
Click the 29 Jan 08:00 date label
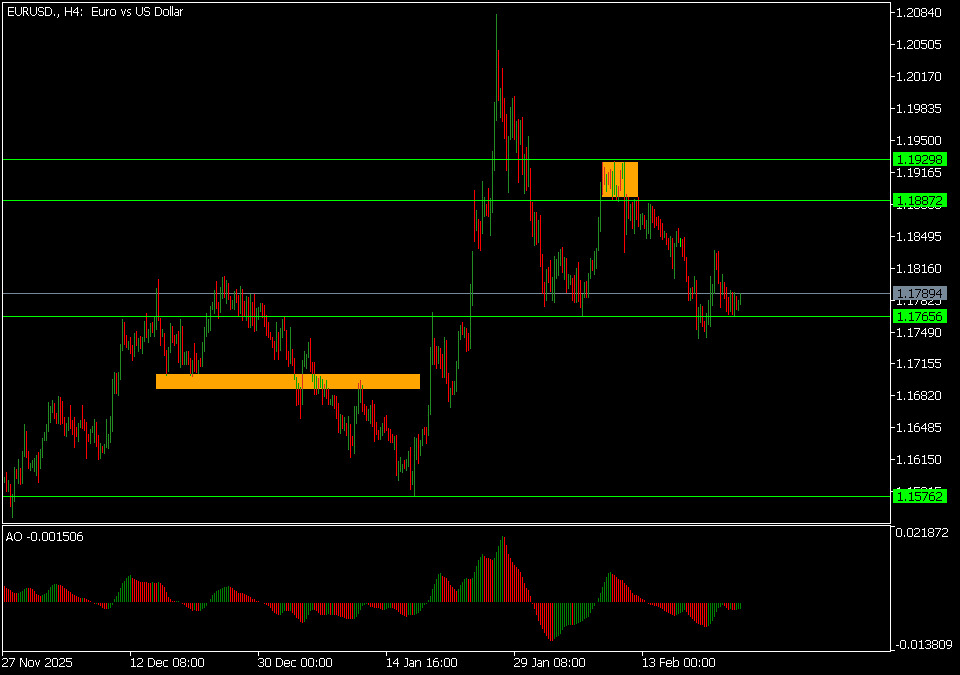point(551,662)
